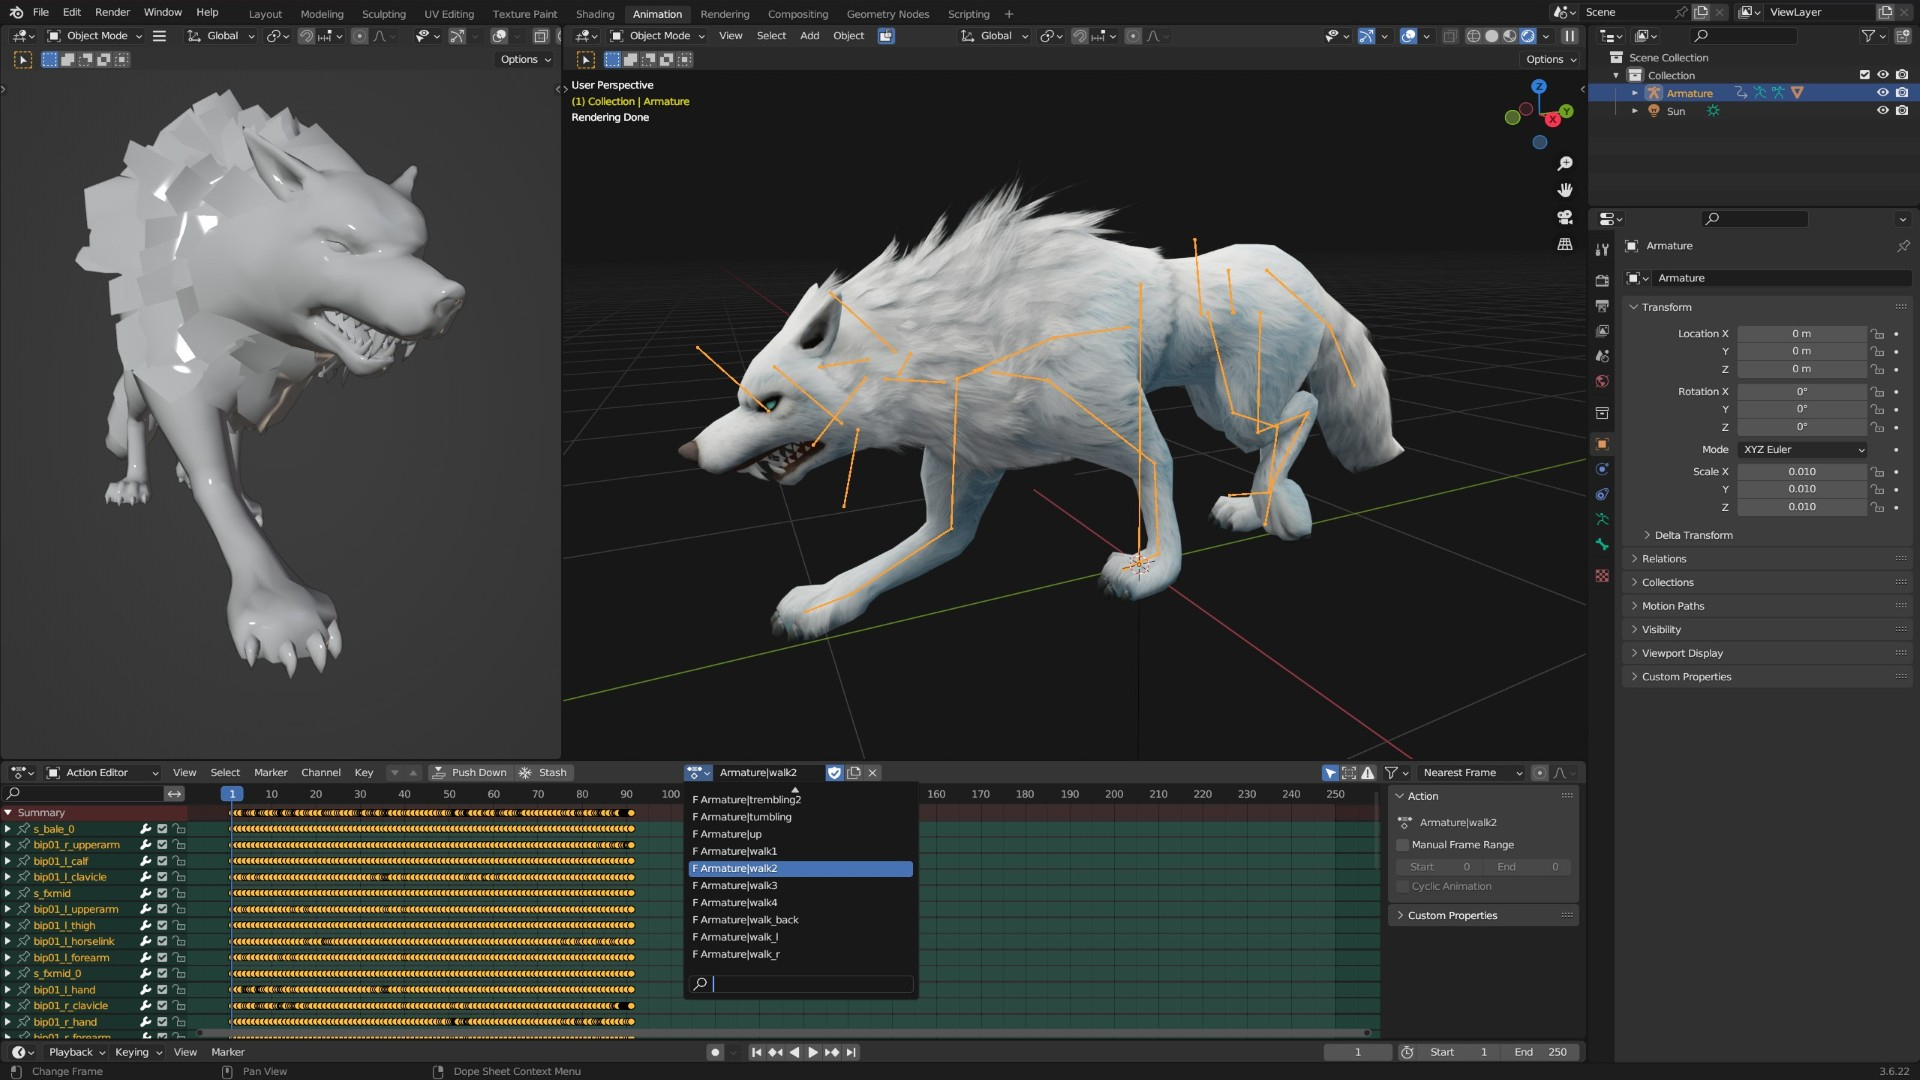Expand the Motion Paths panel

pyautogui.click(x=1673, y=606)
